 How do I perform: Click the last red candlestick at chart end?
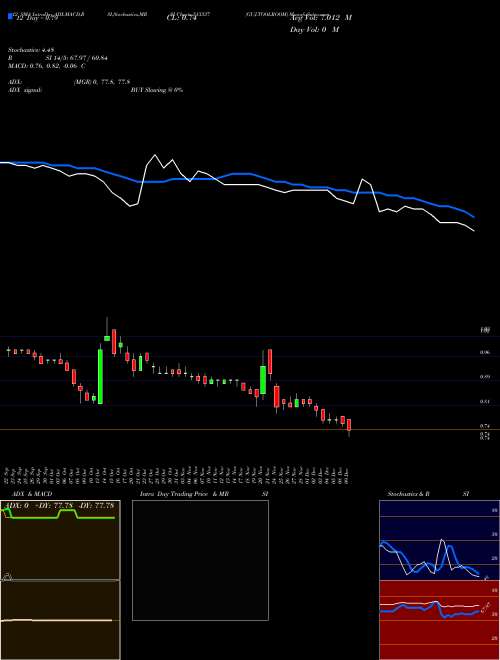[x=349, y=424]
